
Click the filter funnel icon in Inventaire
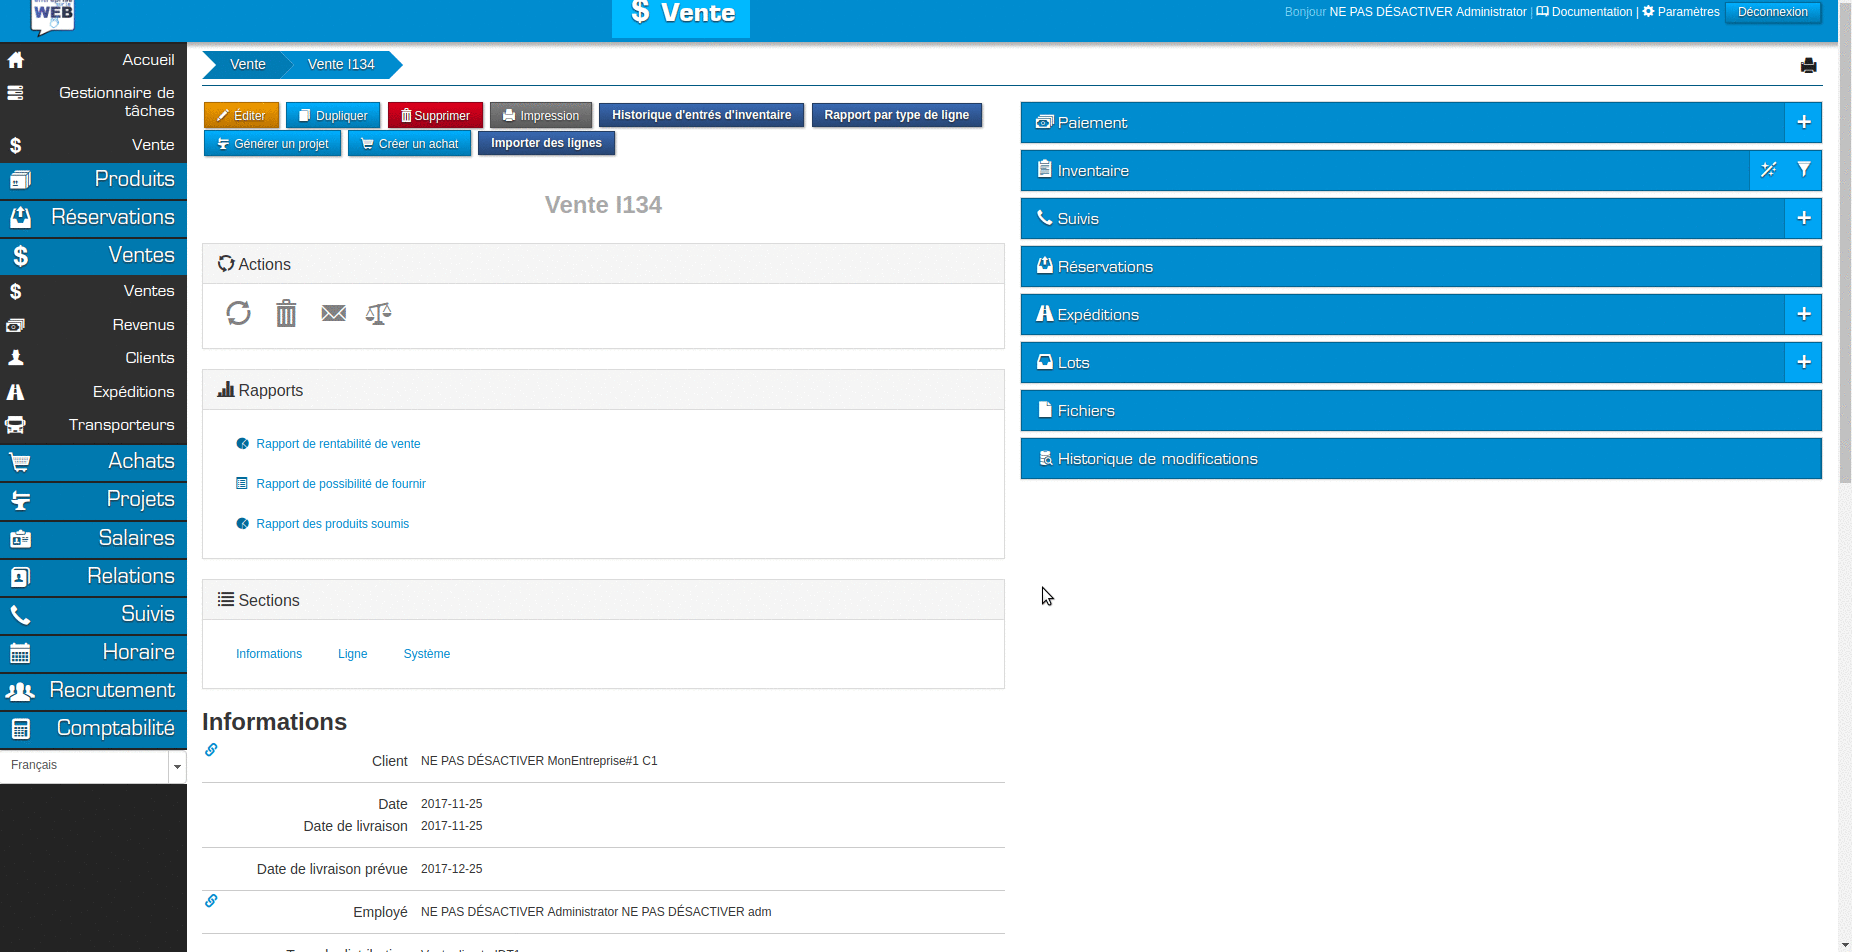[x=1803, y=170]
